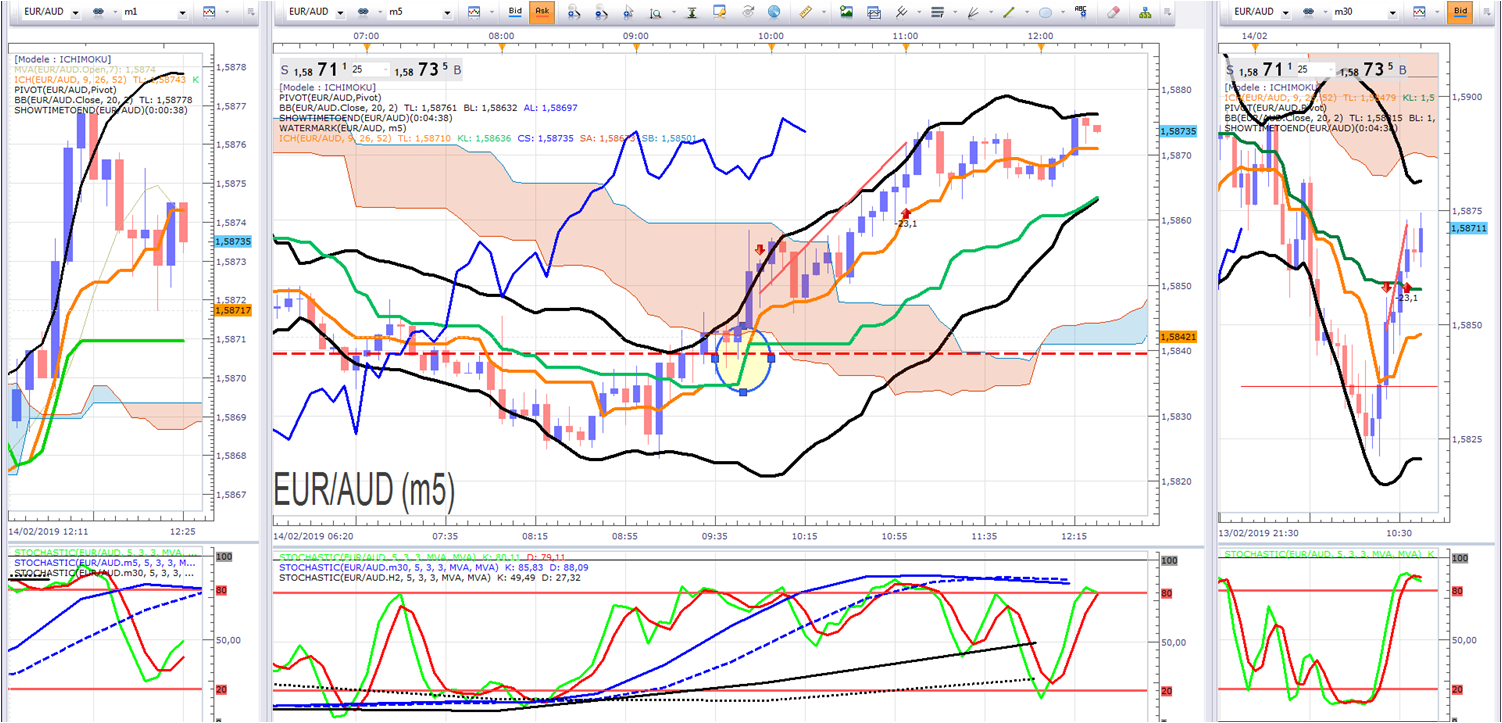The width and height of the screenshot is (1502, 723).
Task: Select the cursor pointer tool in m5 toolbar
Action: pyautogui.click(x=629, y=12)
